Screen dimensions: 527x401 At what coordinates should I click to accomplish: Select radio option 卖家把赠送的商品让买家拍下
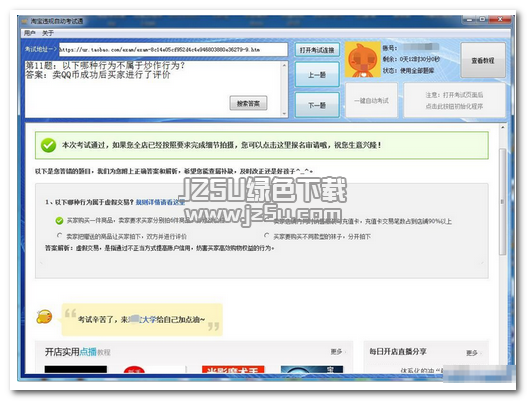pyautogui.click(x=59, y=236)
